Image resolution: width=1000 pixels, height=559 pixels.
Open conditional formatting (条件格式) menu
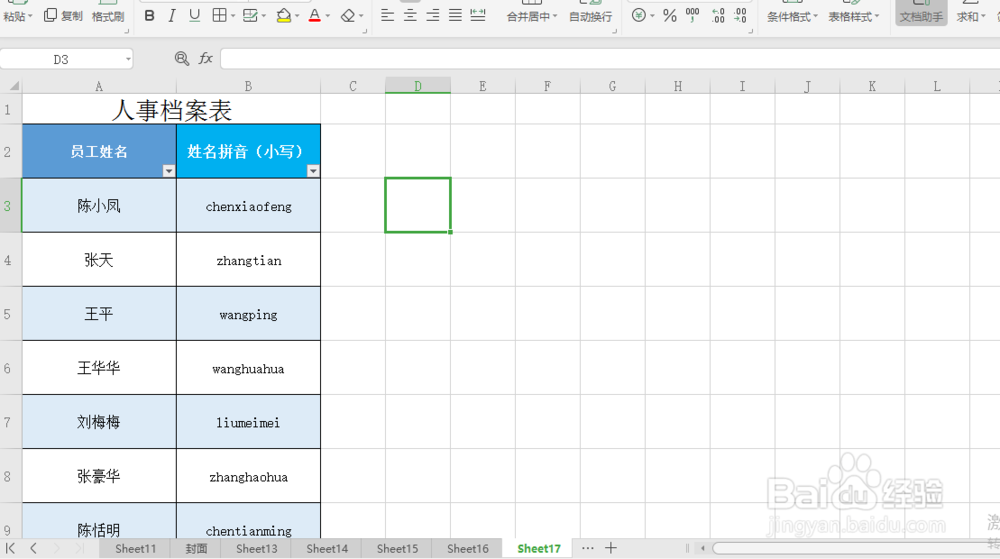(x=792, y=17)
